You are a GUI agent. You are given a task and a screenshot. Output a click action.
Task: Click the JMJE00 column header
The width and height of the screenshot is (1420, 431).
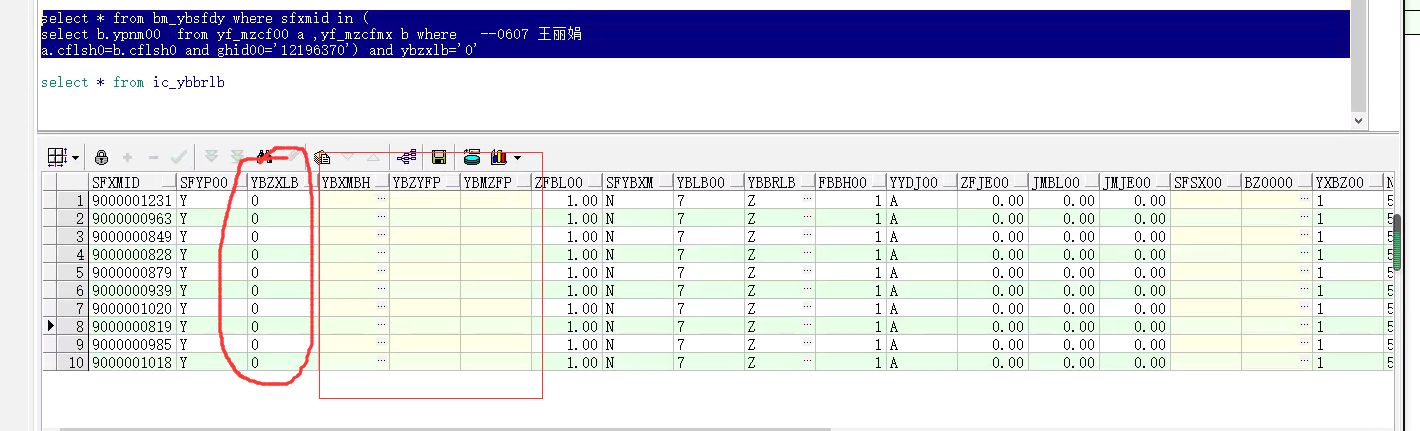pos(1135,182)
